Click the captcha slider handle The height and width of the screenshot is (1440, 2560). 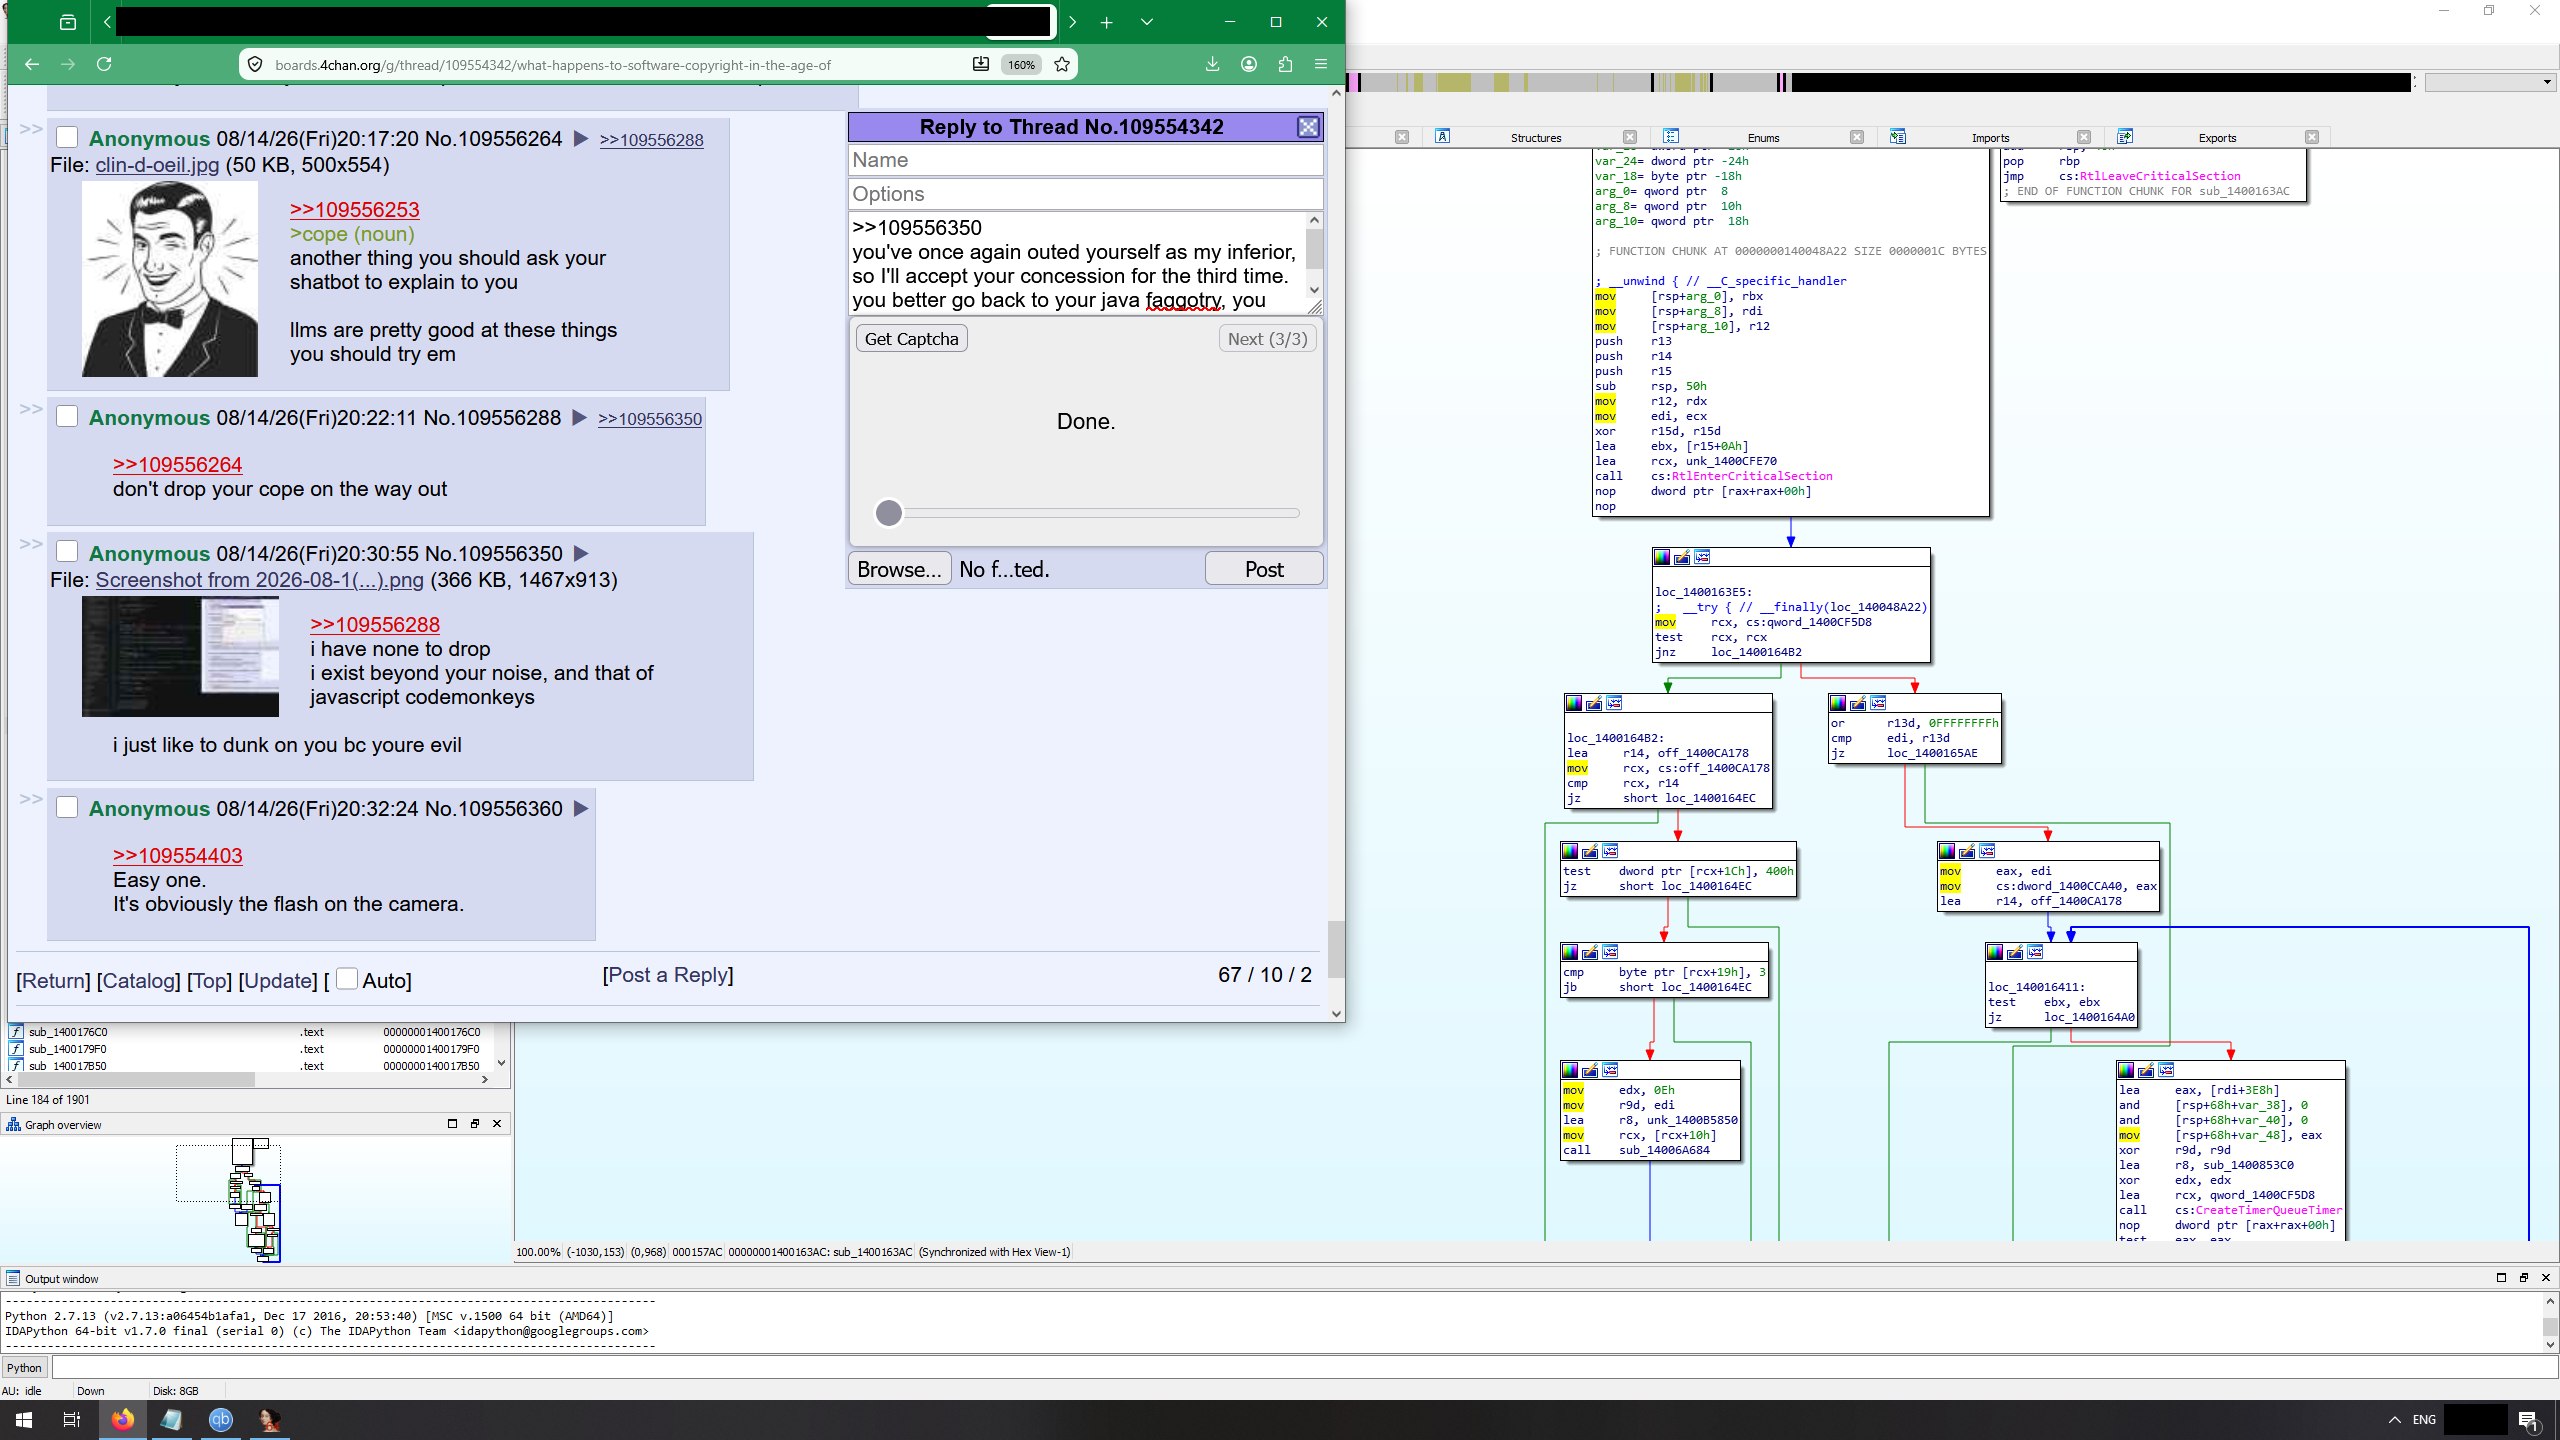[x=888, y=513]
